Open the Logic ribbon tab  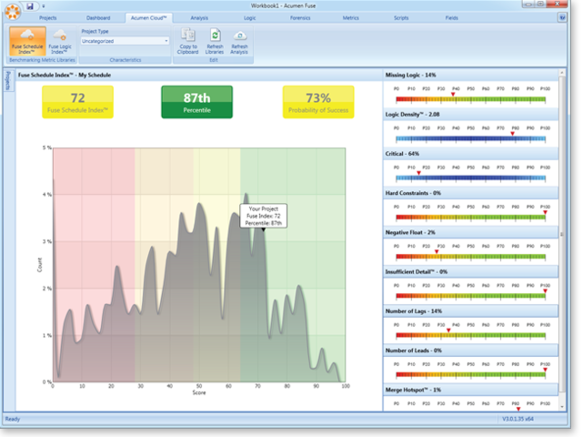250,18
